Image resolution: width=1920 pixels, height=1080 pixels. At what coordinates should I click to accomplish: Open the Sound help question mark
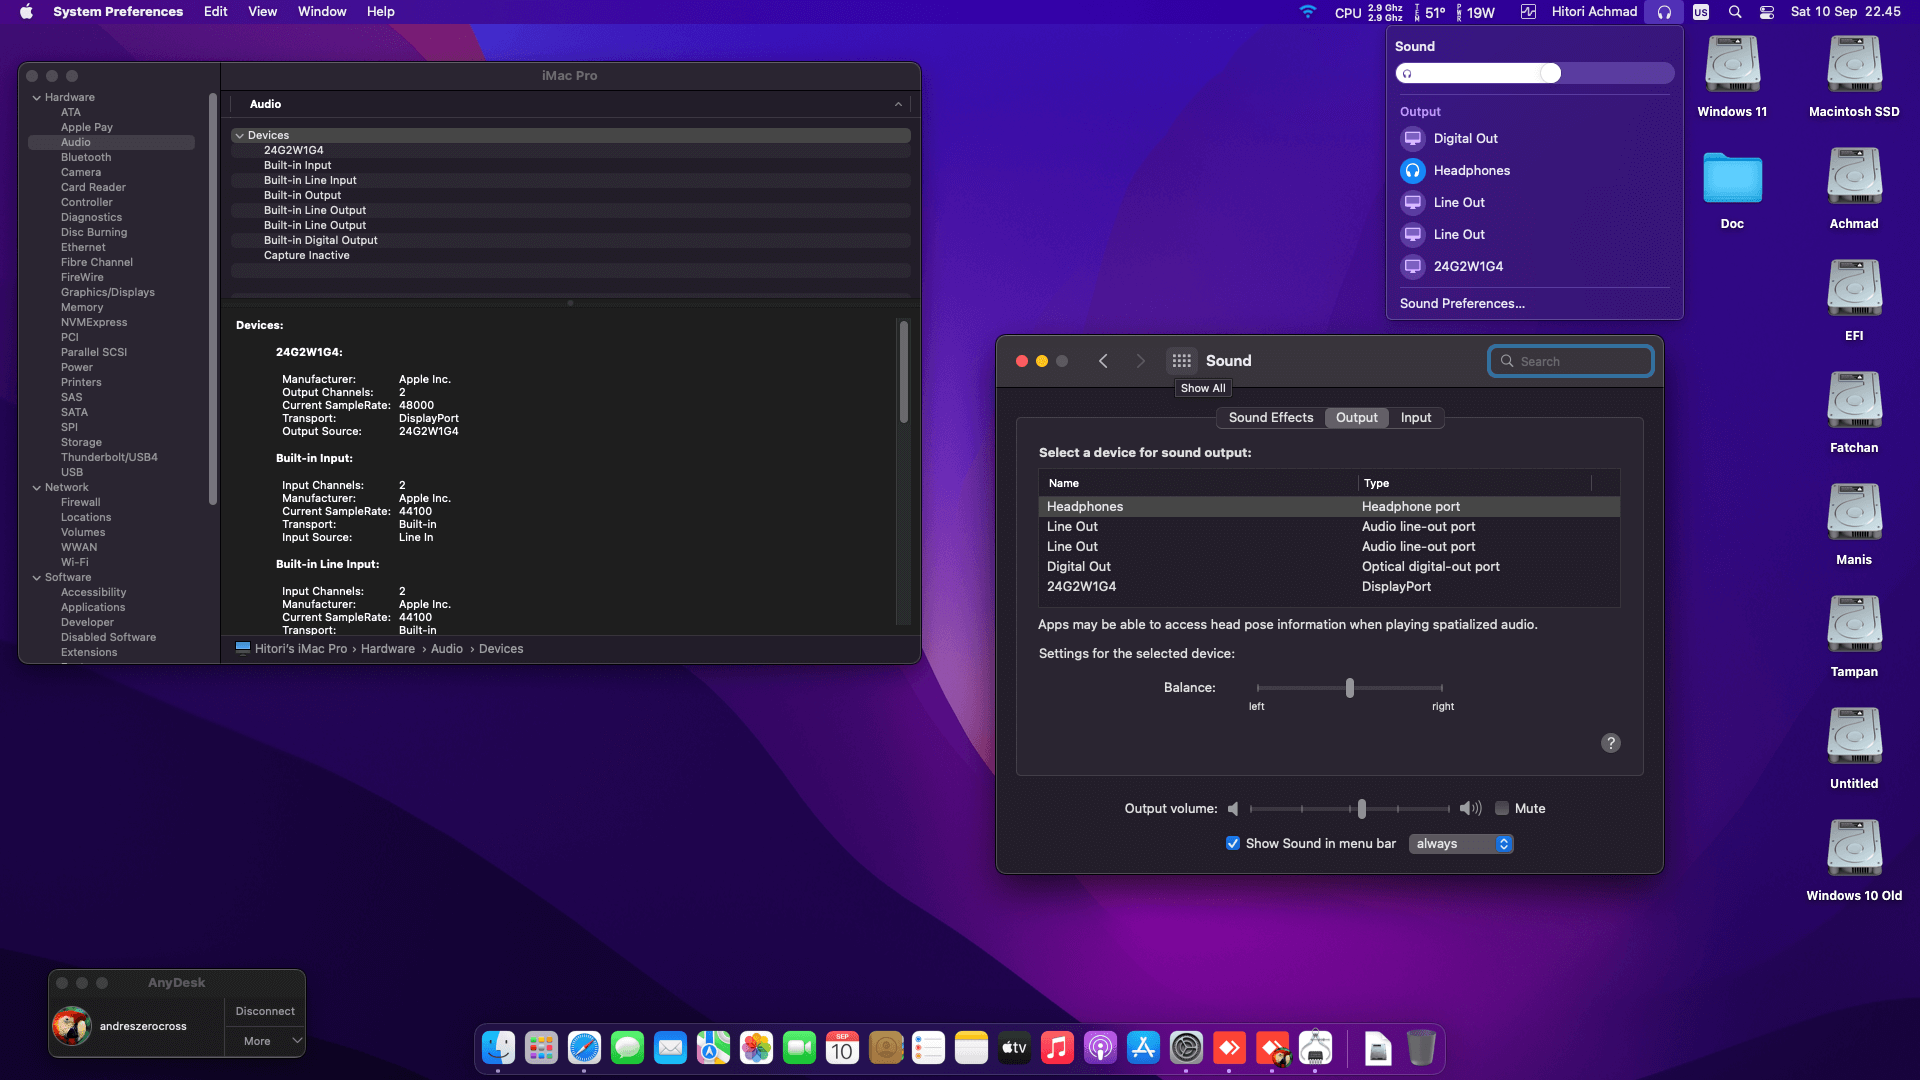(1610, 743)
